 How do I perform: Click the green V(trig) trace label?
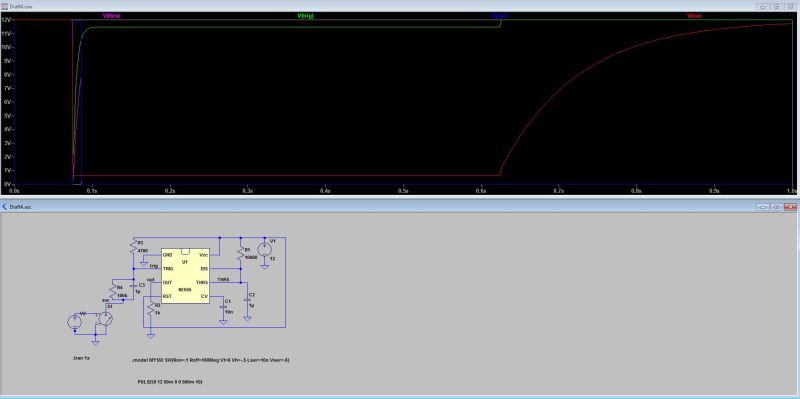click(x=306, y=16)
